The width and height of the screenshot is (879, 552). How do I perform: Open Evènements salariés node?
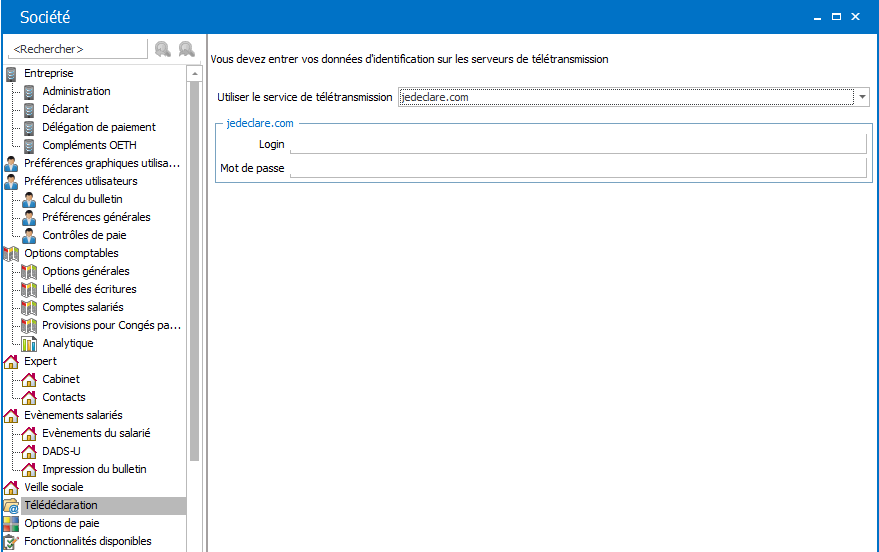tap(73, 415)
